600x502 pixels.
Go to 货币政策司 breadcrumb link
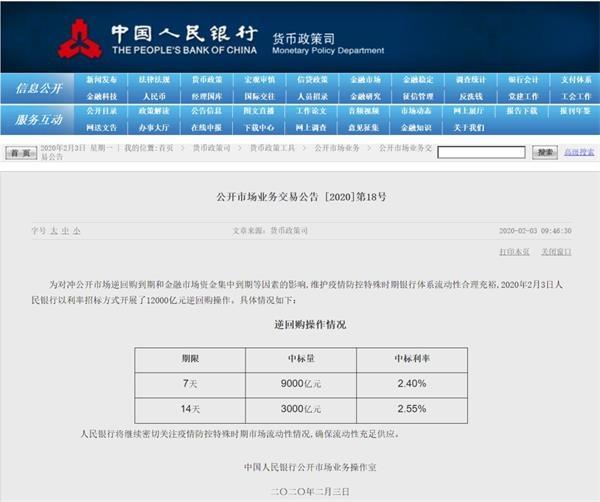point(212,148)
